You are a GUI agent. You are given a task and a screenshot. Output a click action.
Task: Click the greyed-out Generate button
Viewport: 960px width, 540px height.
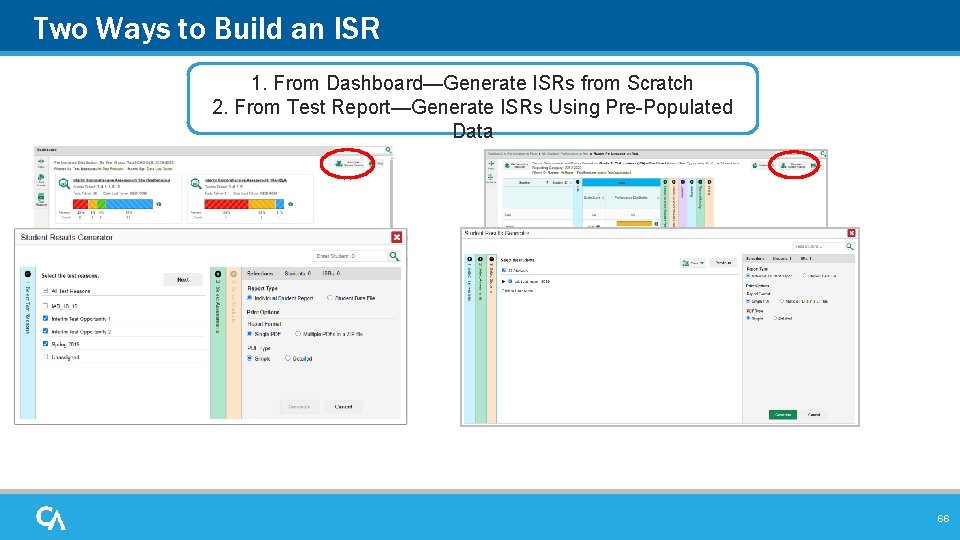(x=299, y=407)
